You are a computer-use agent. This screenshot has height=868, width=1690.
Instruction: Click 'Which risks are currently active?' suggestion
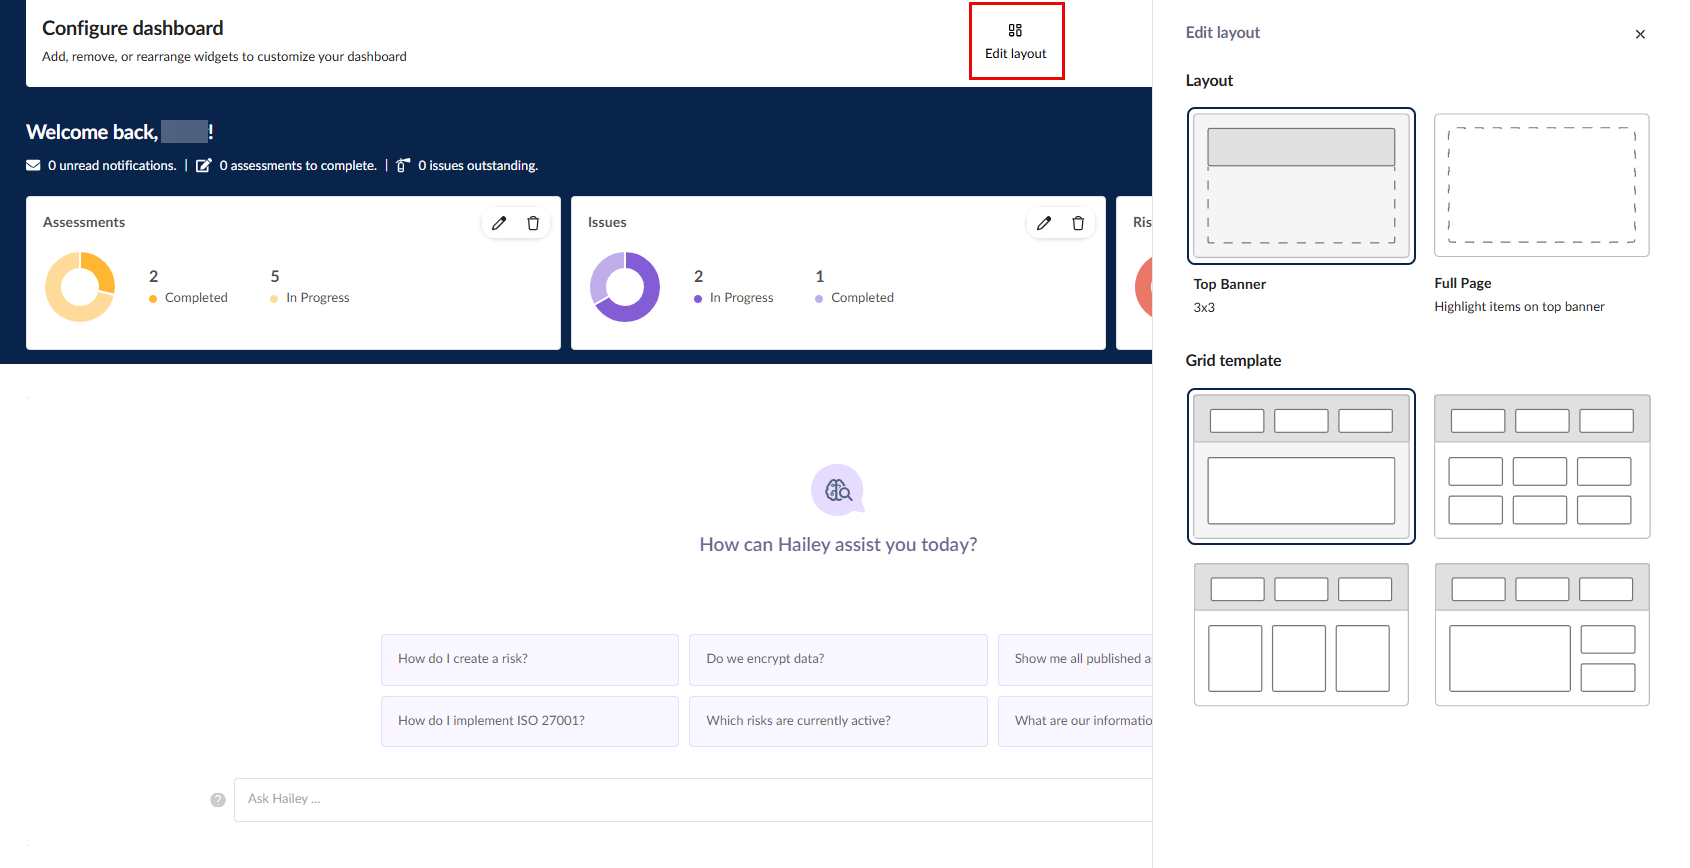pyautogui.click(x=838, y=721)
